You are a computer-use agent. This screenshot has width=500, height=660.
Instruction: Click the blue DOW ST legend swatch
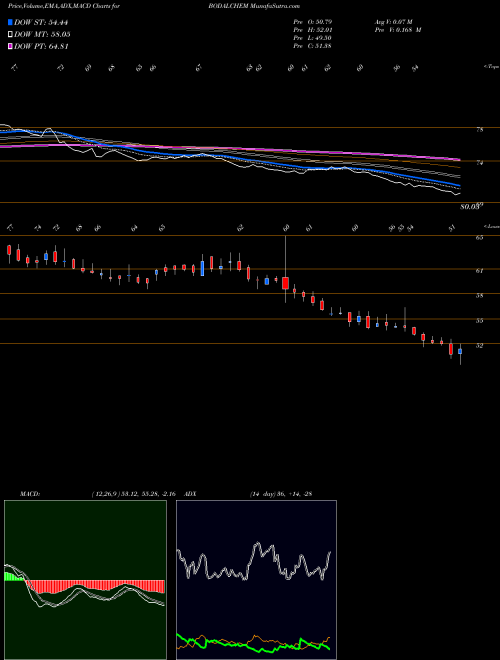[10, 22]
